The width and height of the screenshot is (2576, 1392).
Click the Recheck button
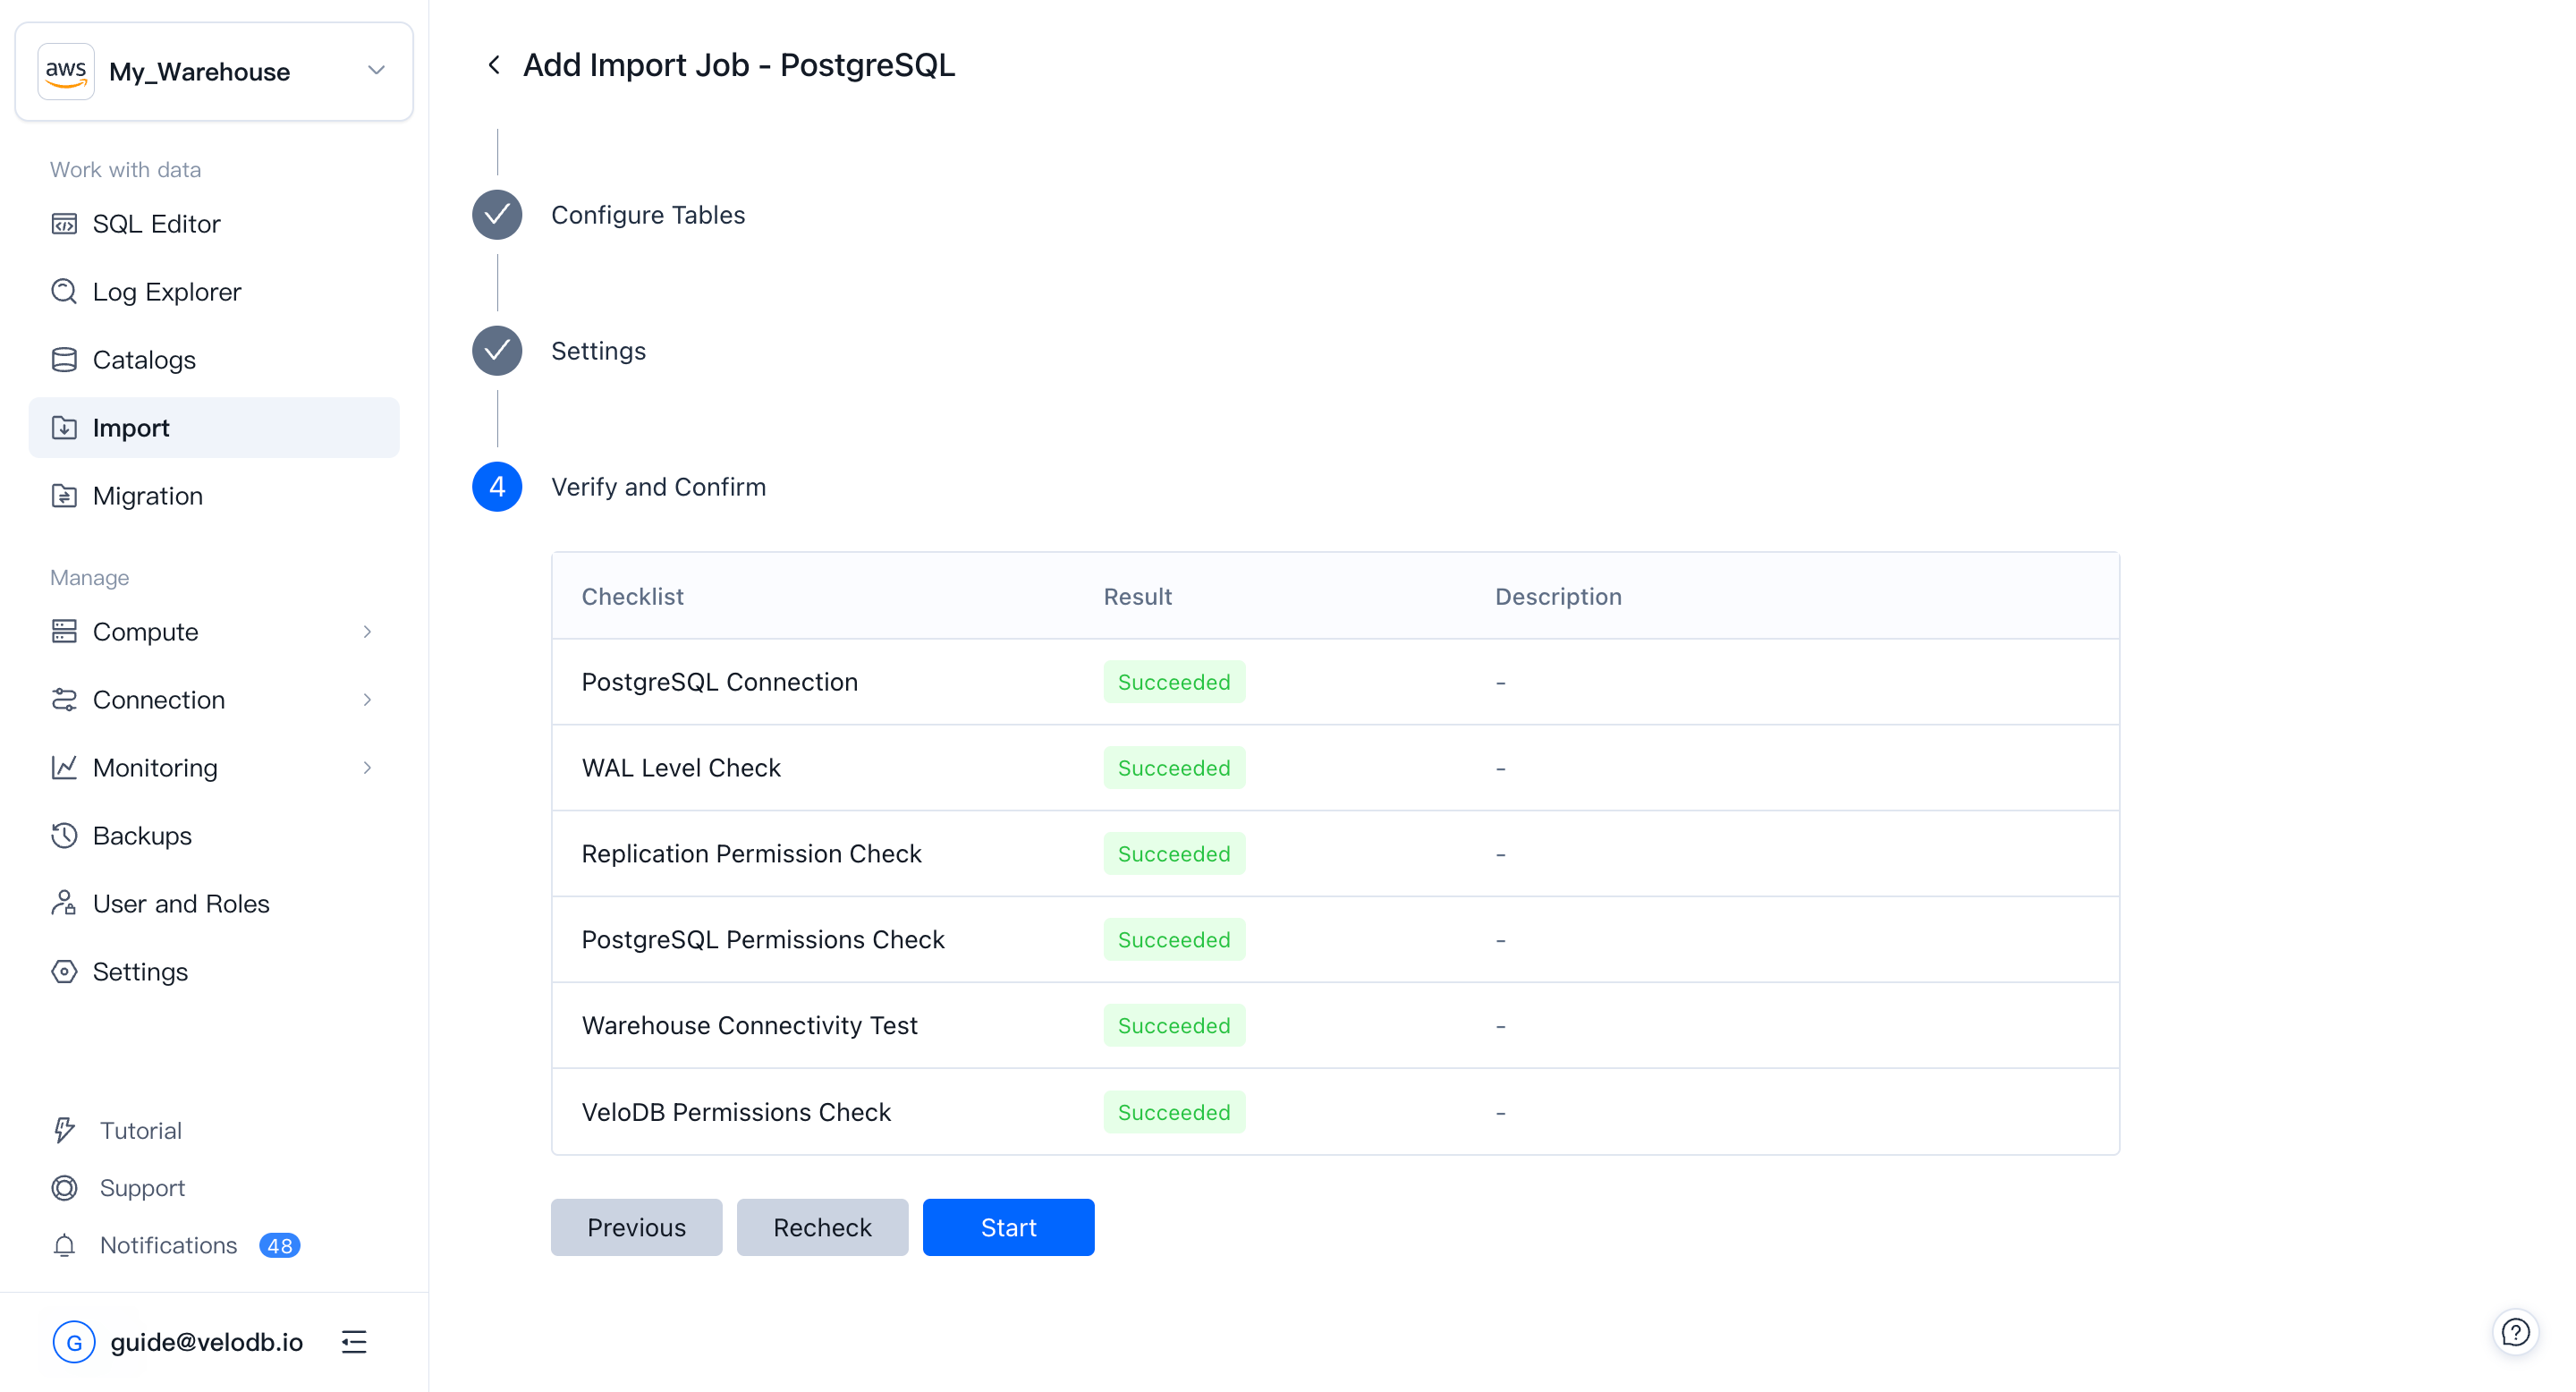[x=822, y=1227]
